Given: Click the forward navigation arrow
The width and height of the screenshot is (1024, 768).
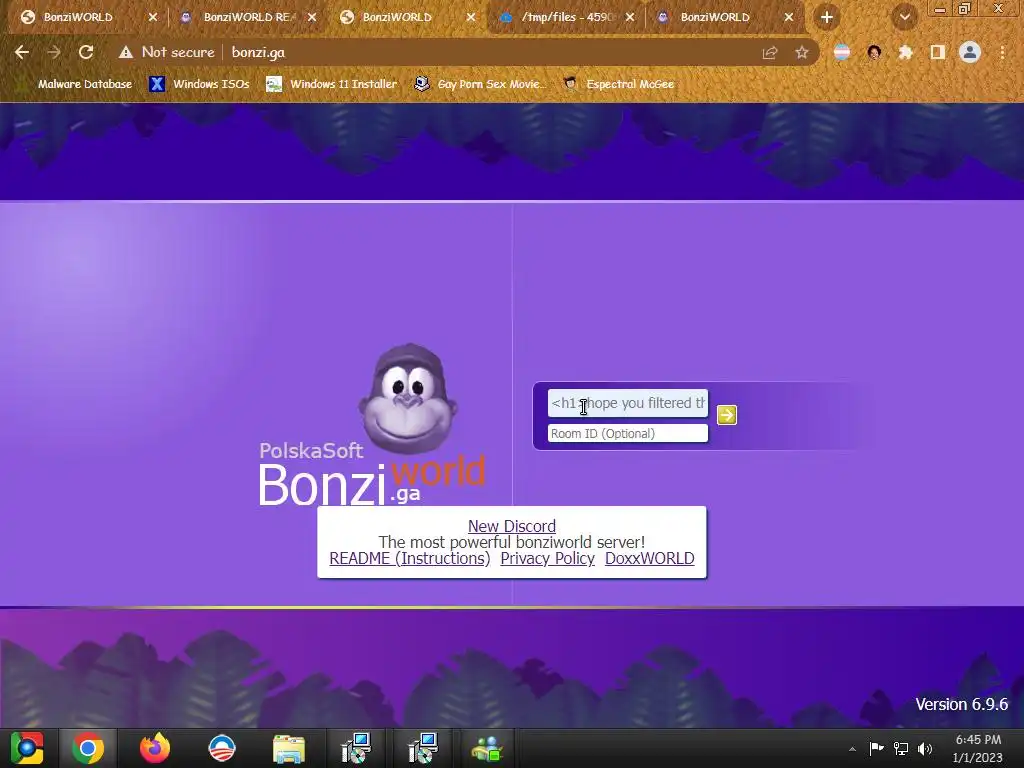Looking at the screenshot, I should (x=54, y=52).
